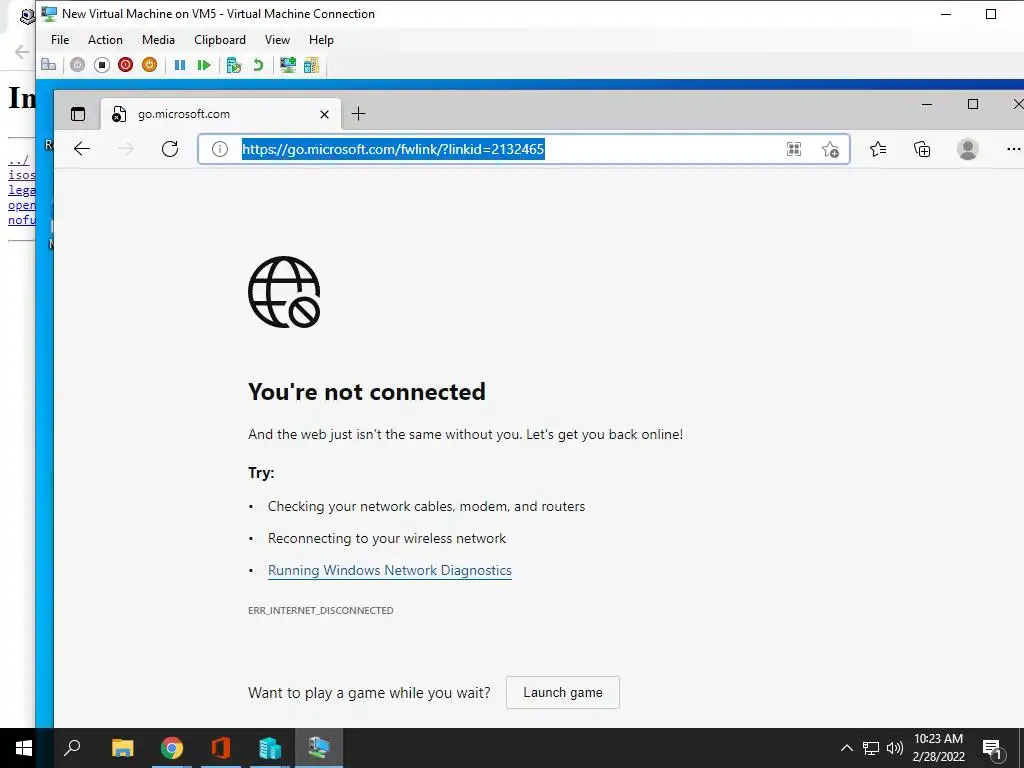
Task: Open the Help menu
Action: (x=321, y=40)
